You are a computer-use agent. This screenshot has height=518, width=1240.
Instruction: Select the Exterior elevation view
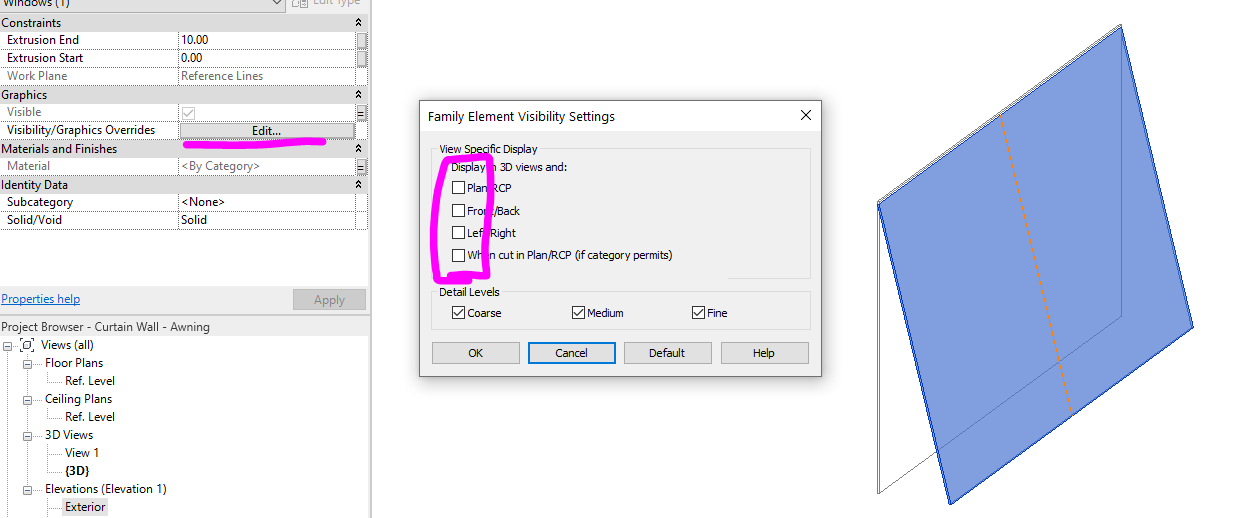pos(85,507)
